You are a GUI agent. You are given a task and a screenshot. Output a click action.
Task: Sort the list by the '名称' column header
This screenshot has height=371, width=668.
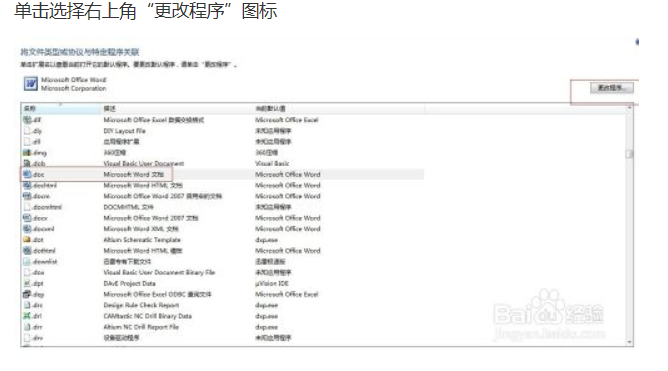61,109
